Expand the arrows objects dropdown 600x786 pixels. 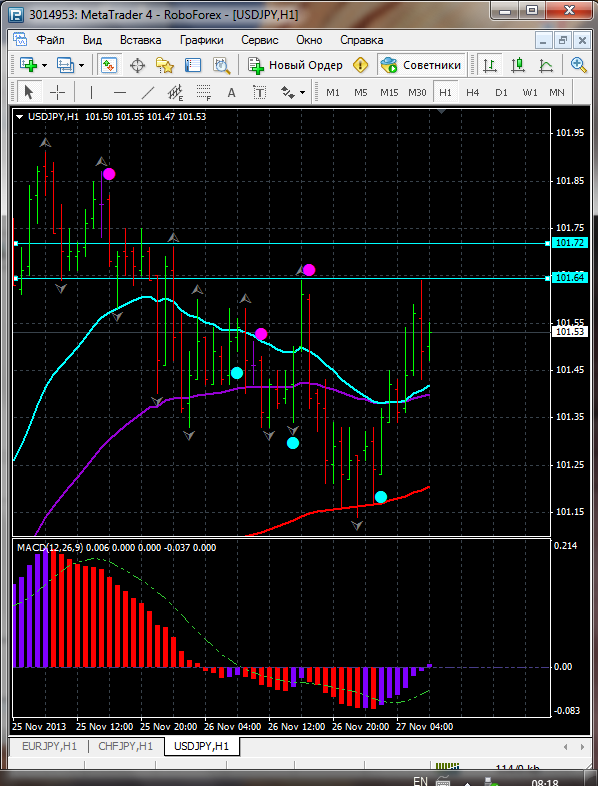point(302,92)
